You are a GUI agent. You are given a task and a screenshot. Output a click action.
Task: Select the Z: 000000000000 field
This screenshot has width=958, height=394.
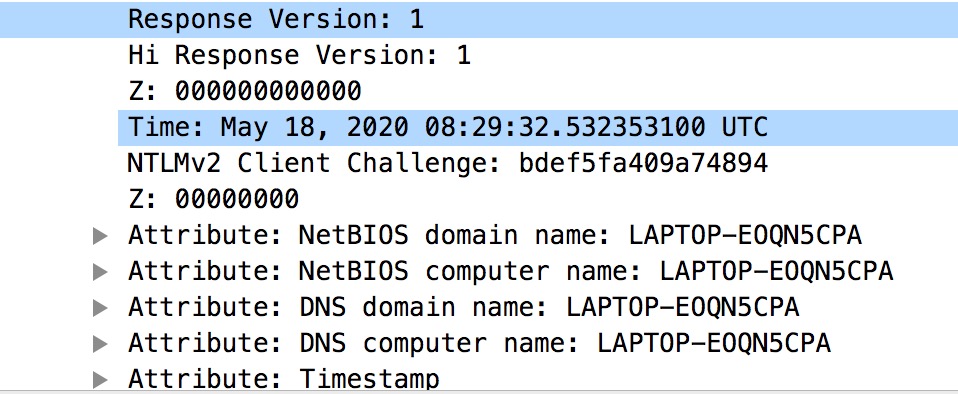(244, 92)
